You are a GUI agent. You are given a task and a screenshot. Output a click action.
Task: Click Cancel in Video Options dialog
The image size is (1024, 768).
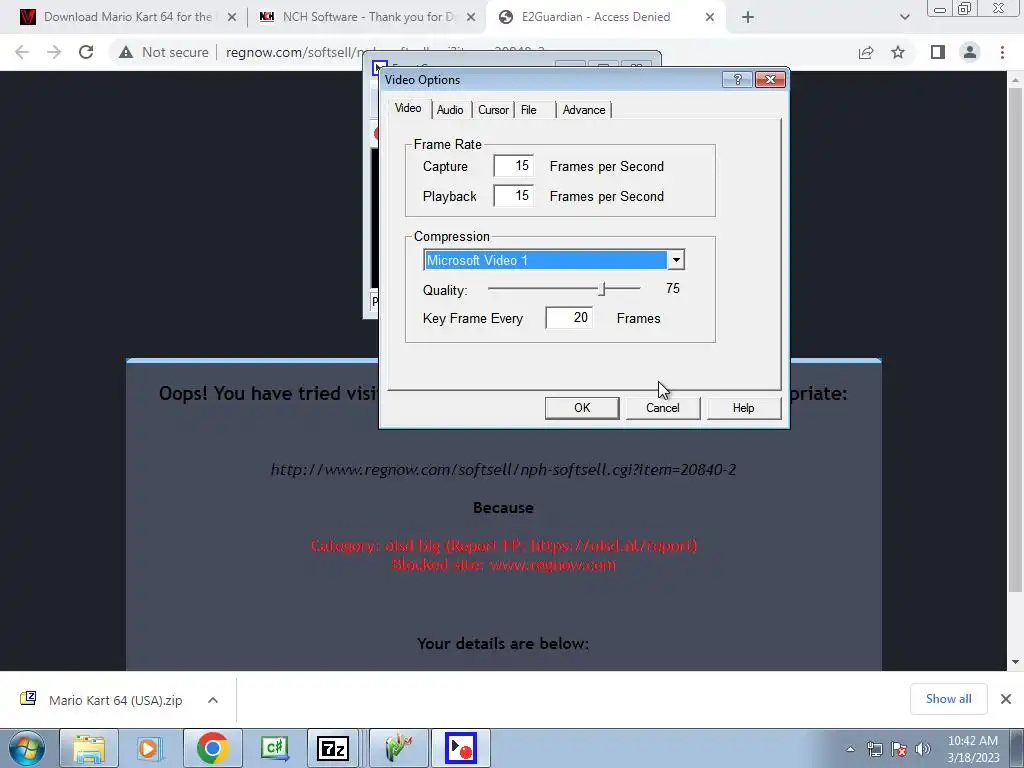[x=663, y=408]
